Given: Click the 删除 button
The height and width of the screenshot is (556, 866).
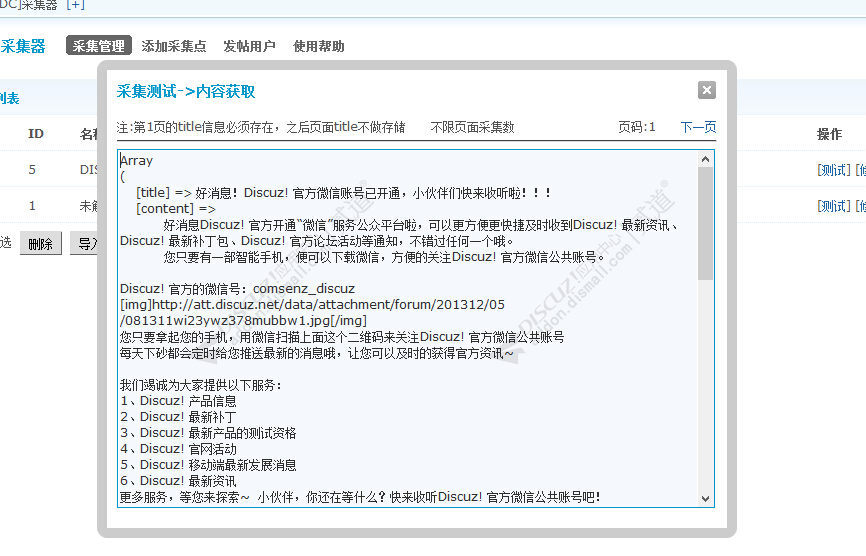Looking at the screenshot, I should (40, 243).
